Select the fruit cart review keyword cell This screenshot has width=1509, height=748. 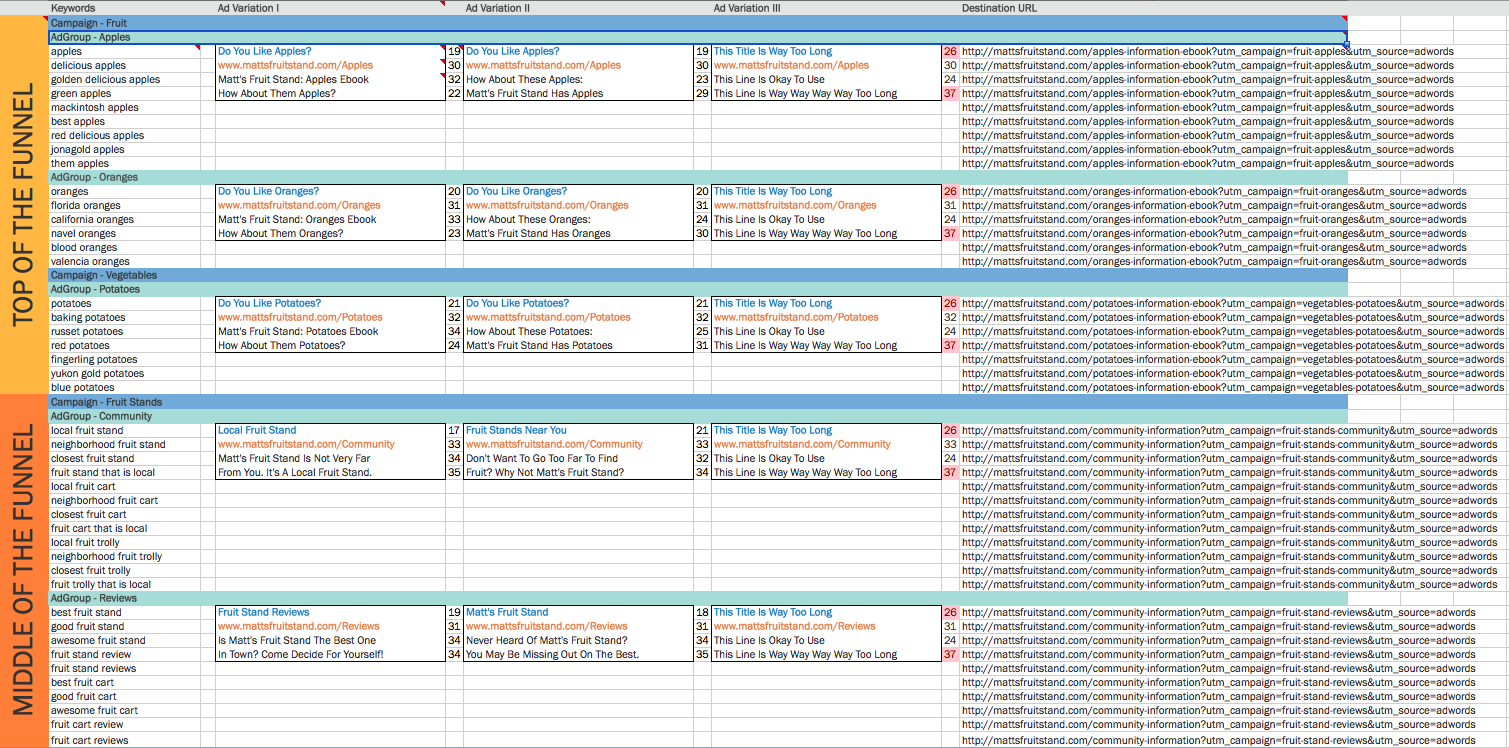click(124, 724)
